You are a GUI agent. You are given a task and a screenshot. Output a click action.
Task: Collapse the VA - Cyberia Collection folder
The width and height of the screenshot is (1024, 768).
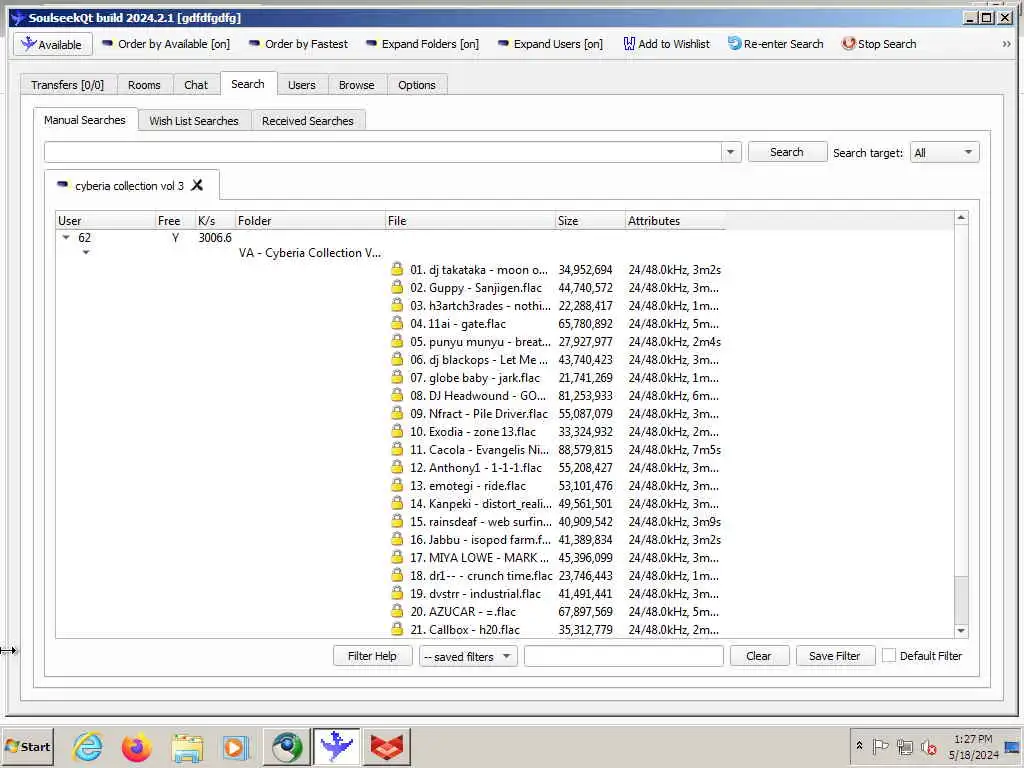pyautogui.click(x=86, y=253)
